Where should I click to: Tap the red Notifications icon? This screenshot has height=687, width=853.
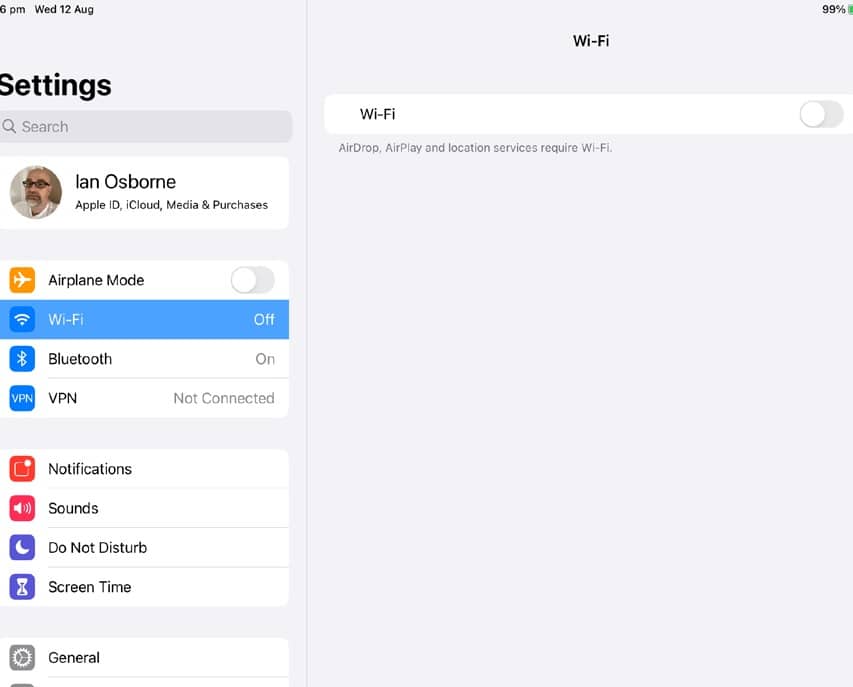(x=22, y=469)
